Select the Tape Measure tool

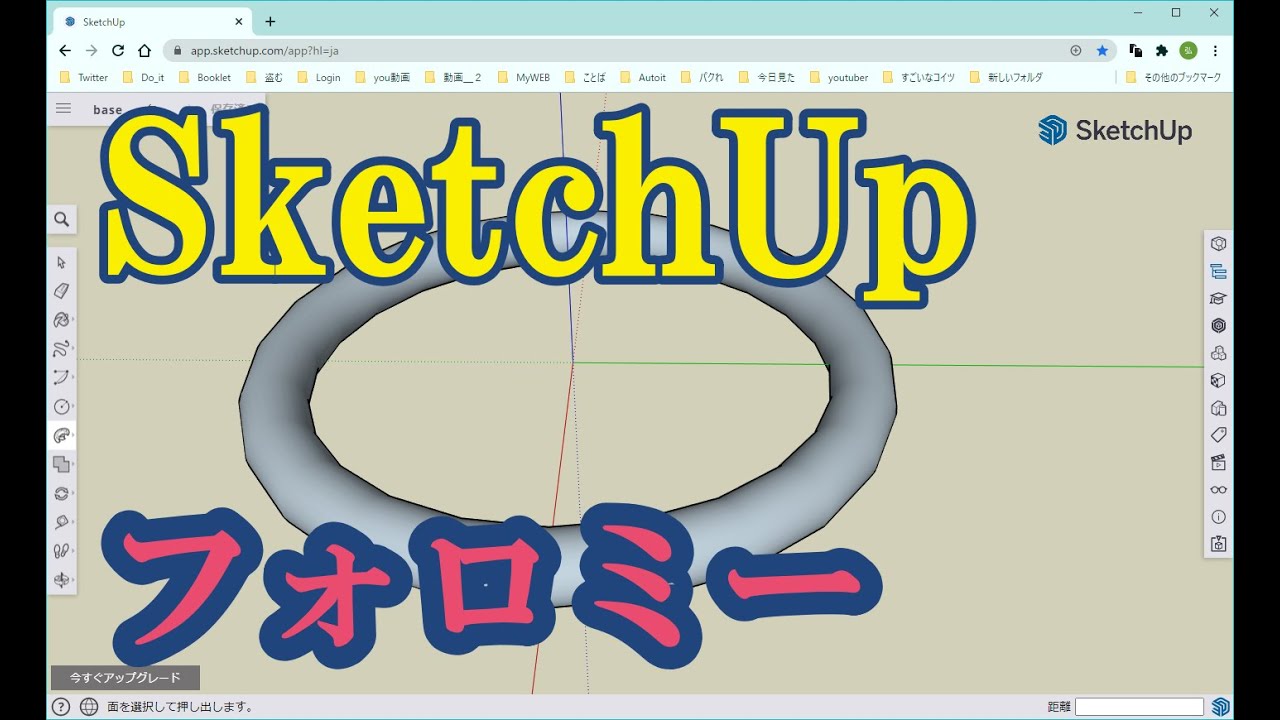62,522
